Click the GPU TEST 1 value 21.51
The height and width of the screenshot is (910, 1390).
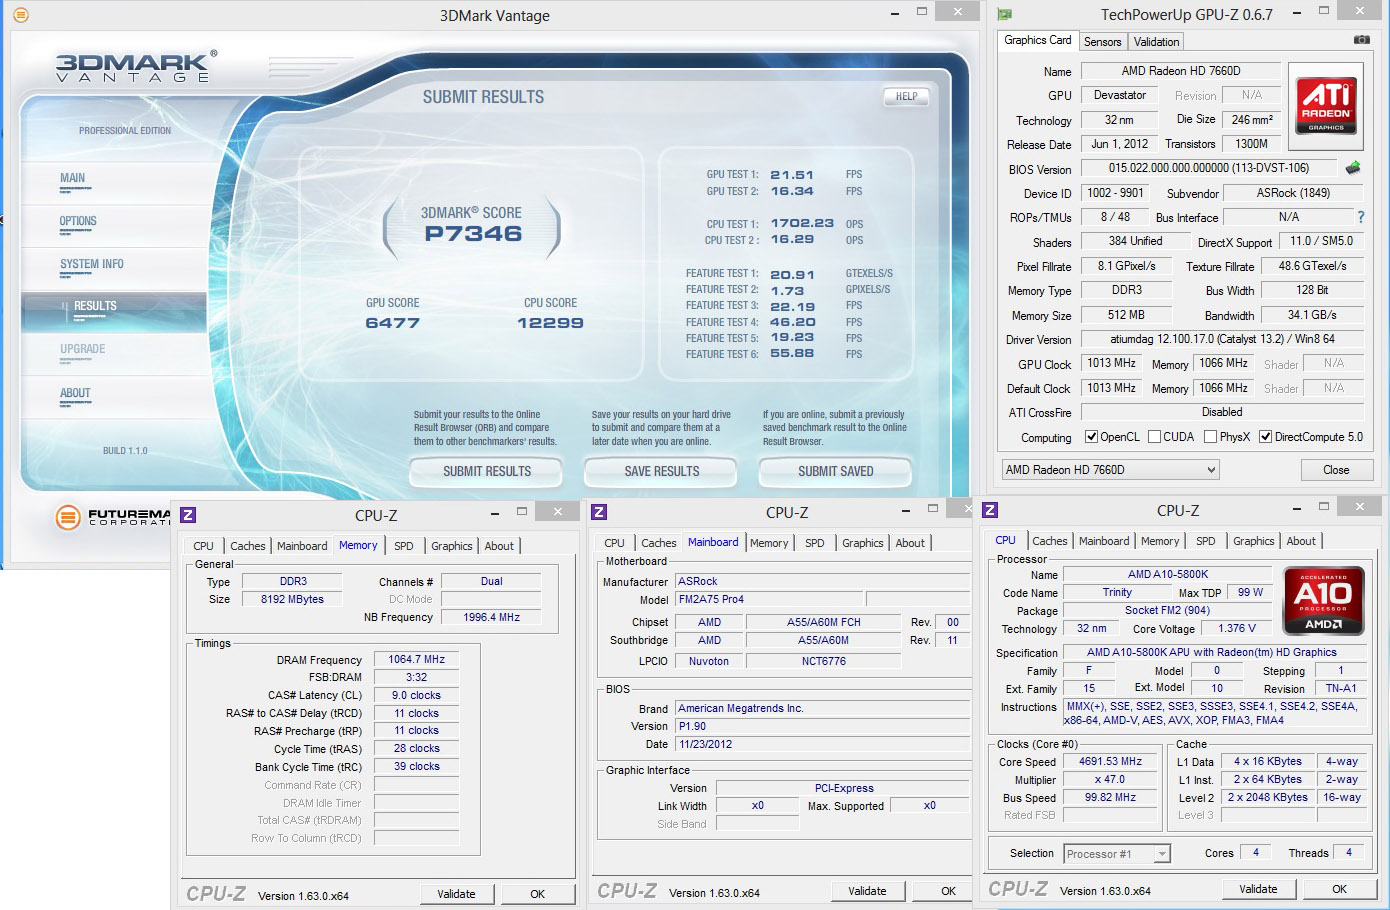(792, 175)
